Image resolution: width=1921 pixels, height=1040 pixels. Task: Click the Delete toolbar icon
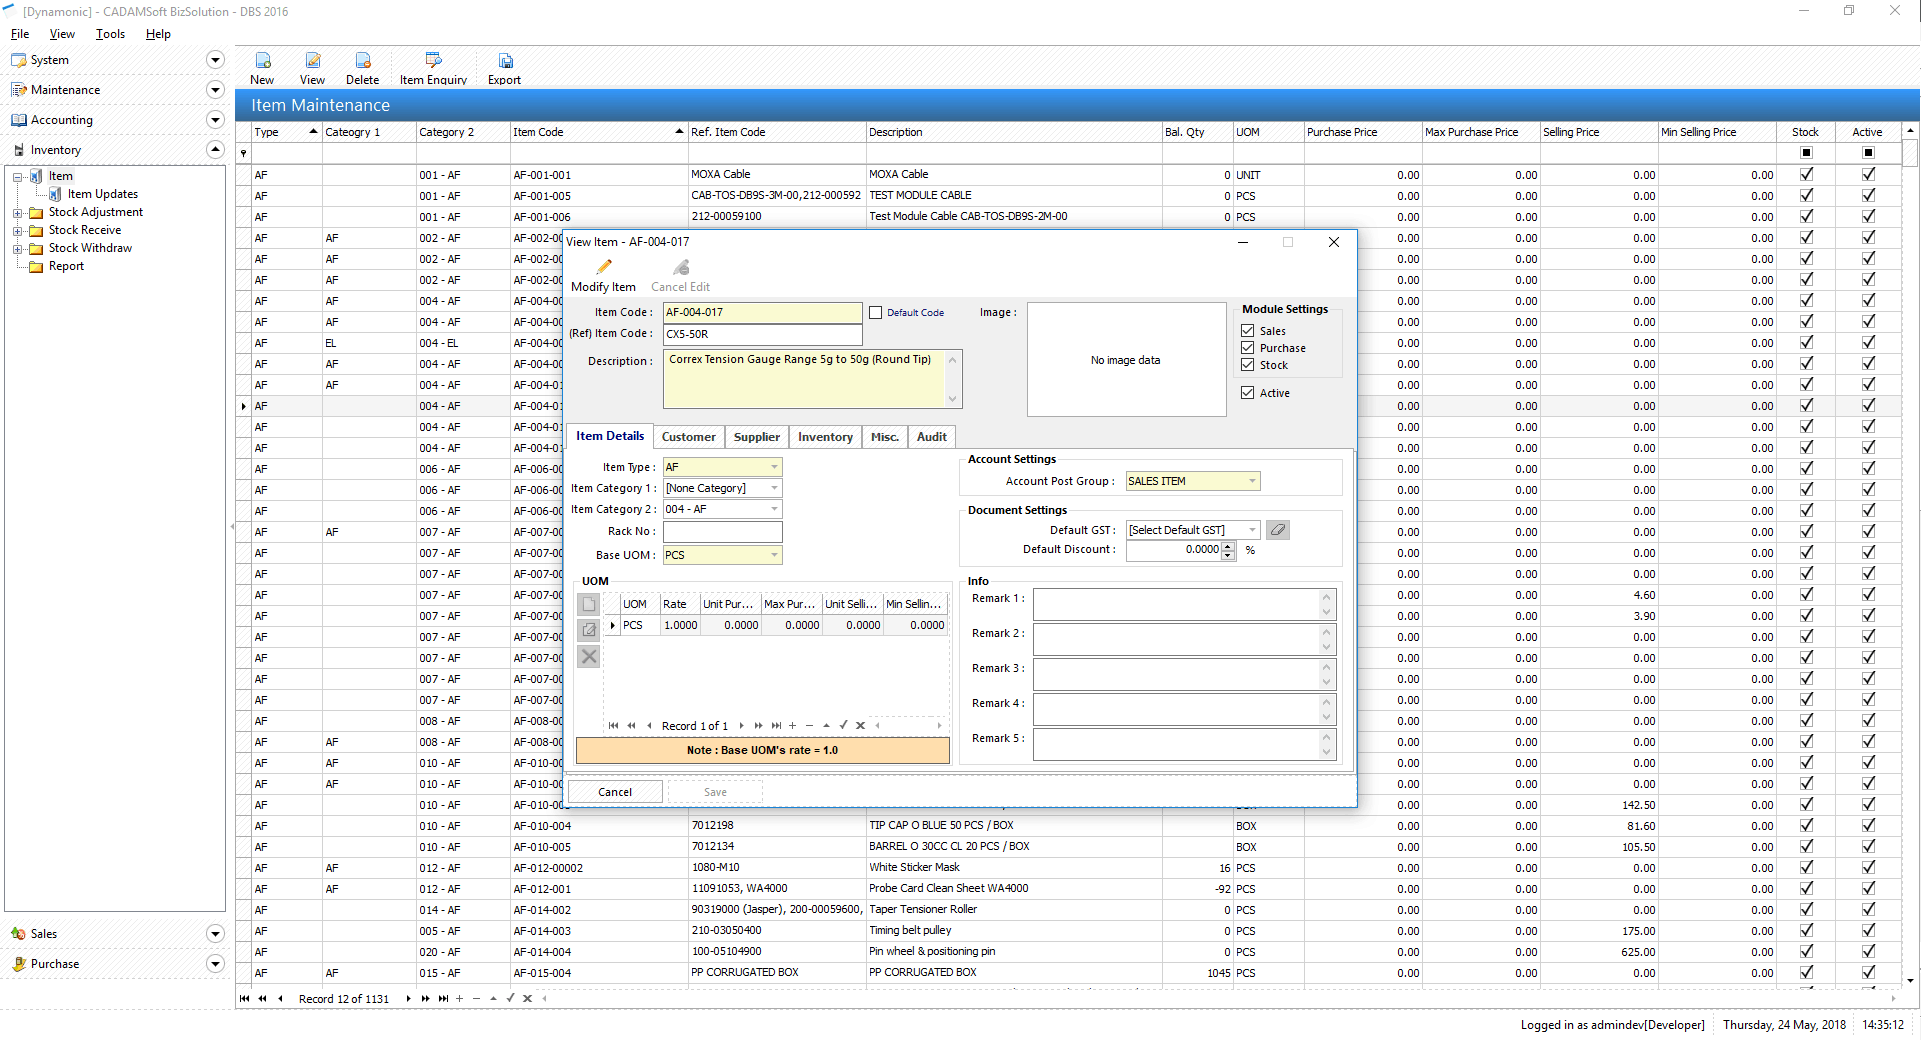coord(362,62)
